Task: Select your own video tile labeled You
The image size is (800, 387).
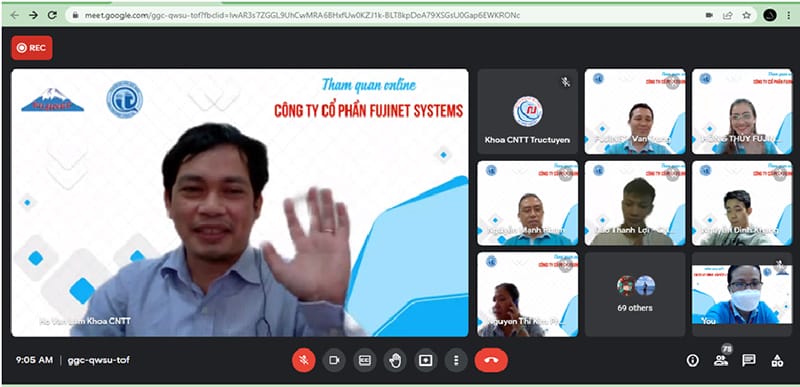Action: [742, 294]
